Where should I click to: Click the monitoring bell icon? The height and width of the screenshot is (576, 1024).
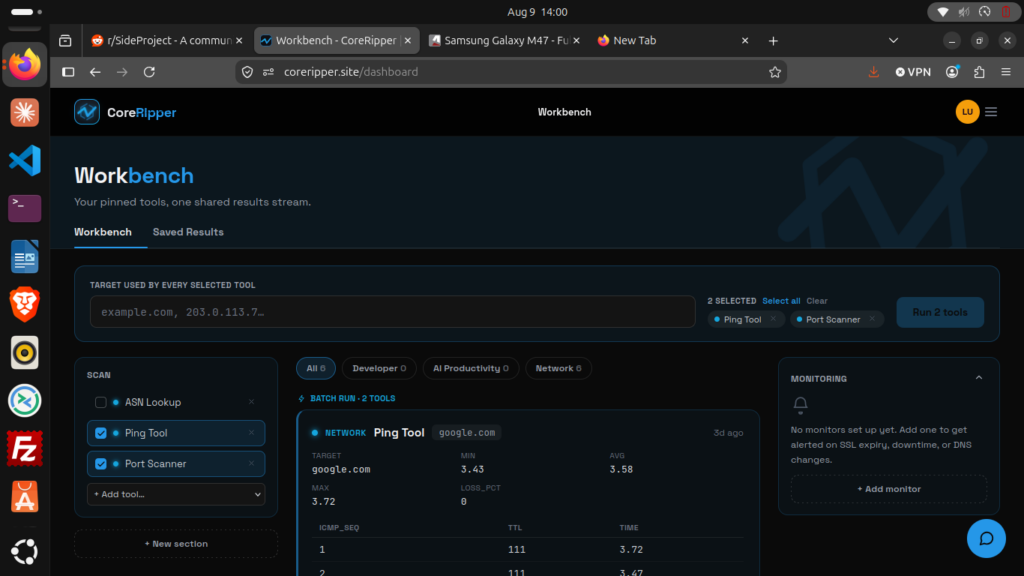tap(800, 405)
